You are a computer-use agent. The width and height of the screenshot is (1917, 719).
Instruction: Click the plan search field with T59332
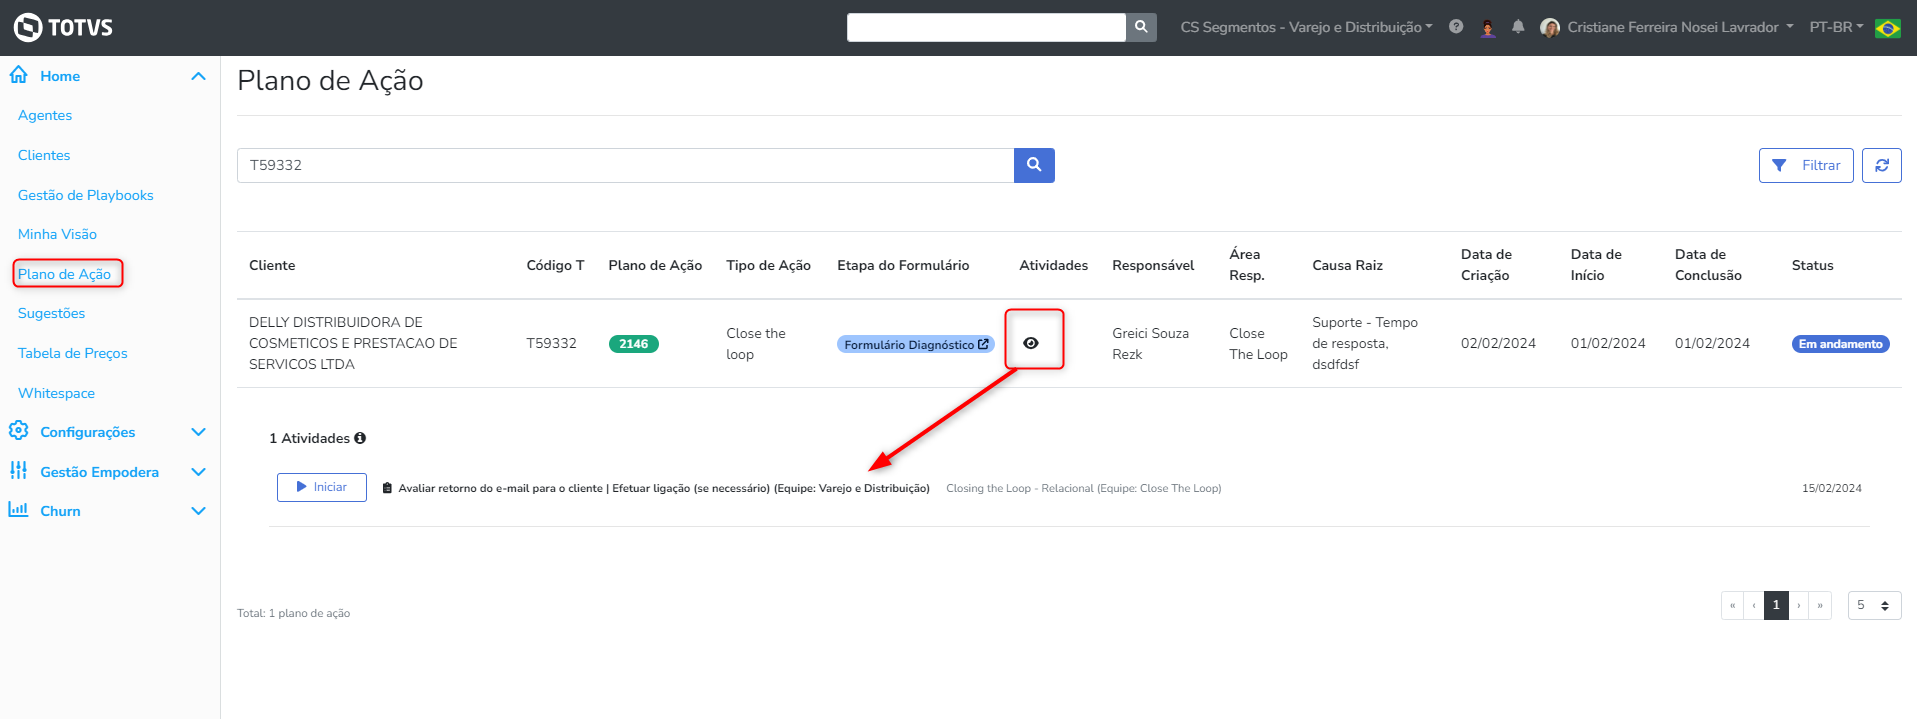pos(625,165)
